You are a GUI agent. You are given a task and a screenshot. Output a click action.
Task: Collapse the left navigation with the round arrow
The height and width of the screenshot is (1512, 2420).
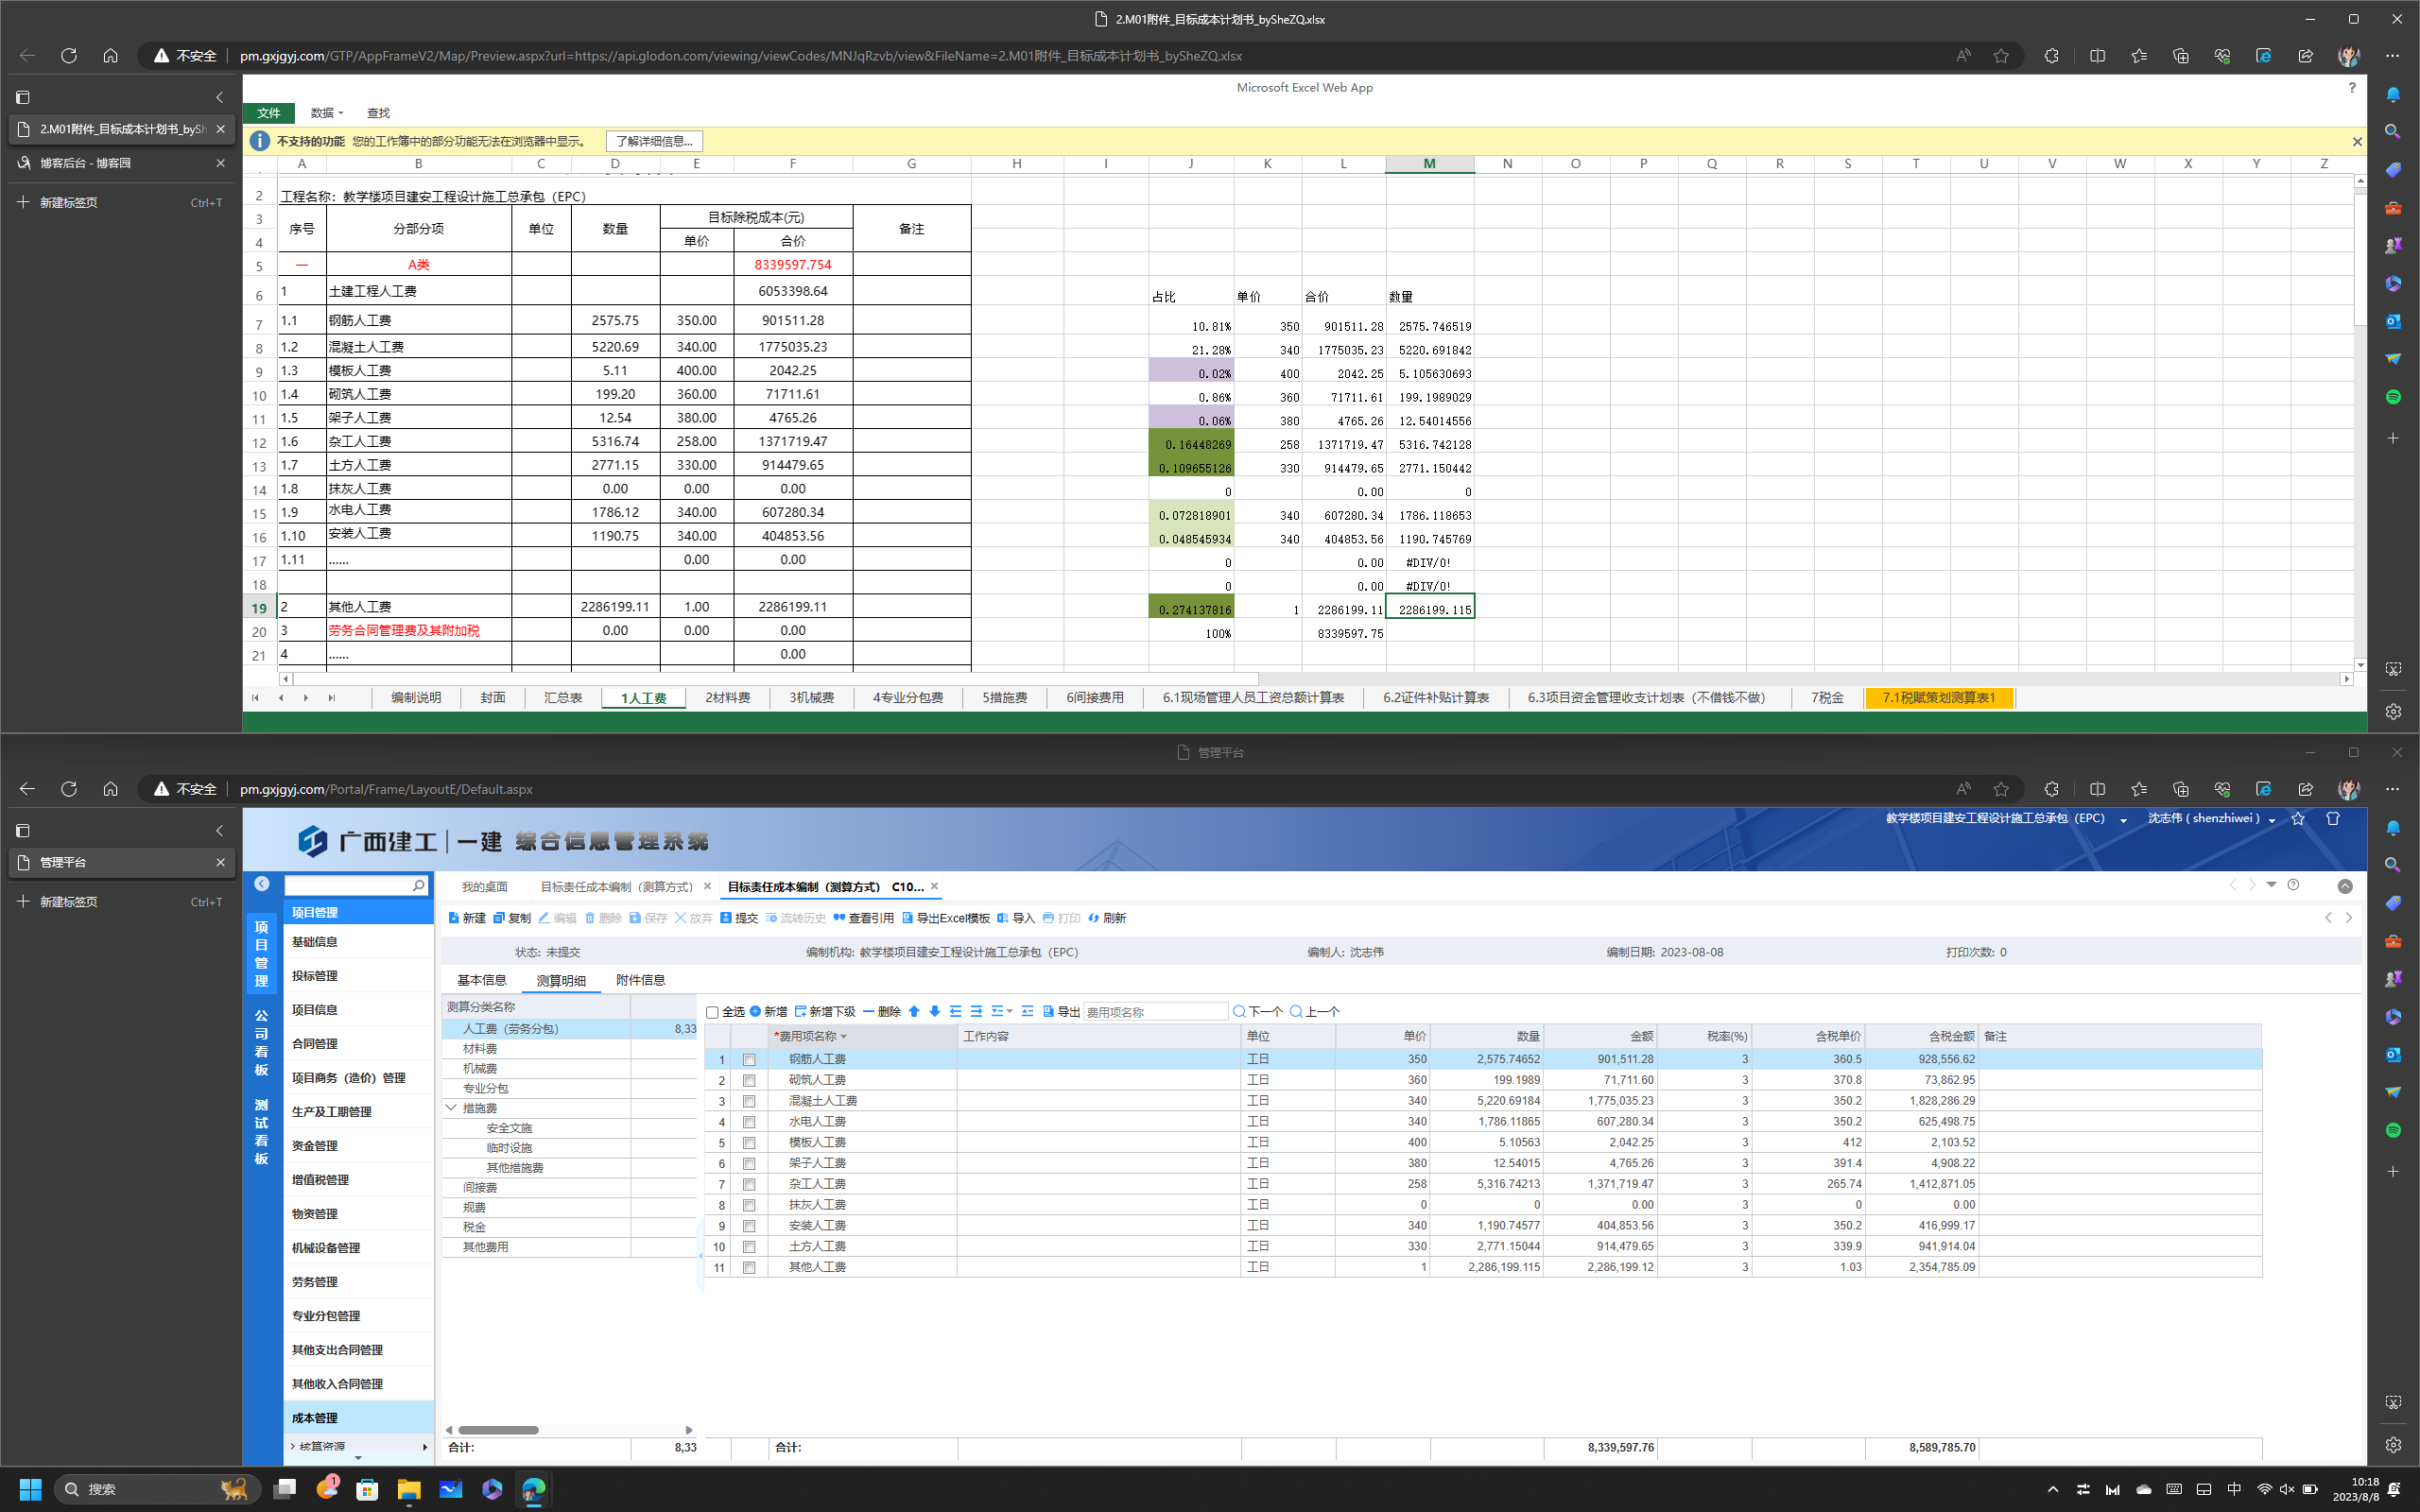261,884
